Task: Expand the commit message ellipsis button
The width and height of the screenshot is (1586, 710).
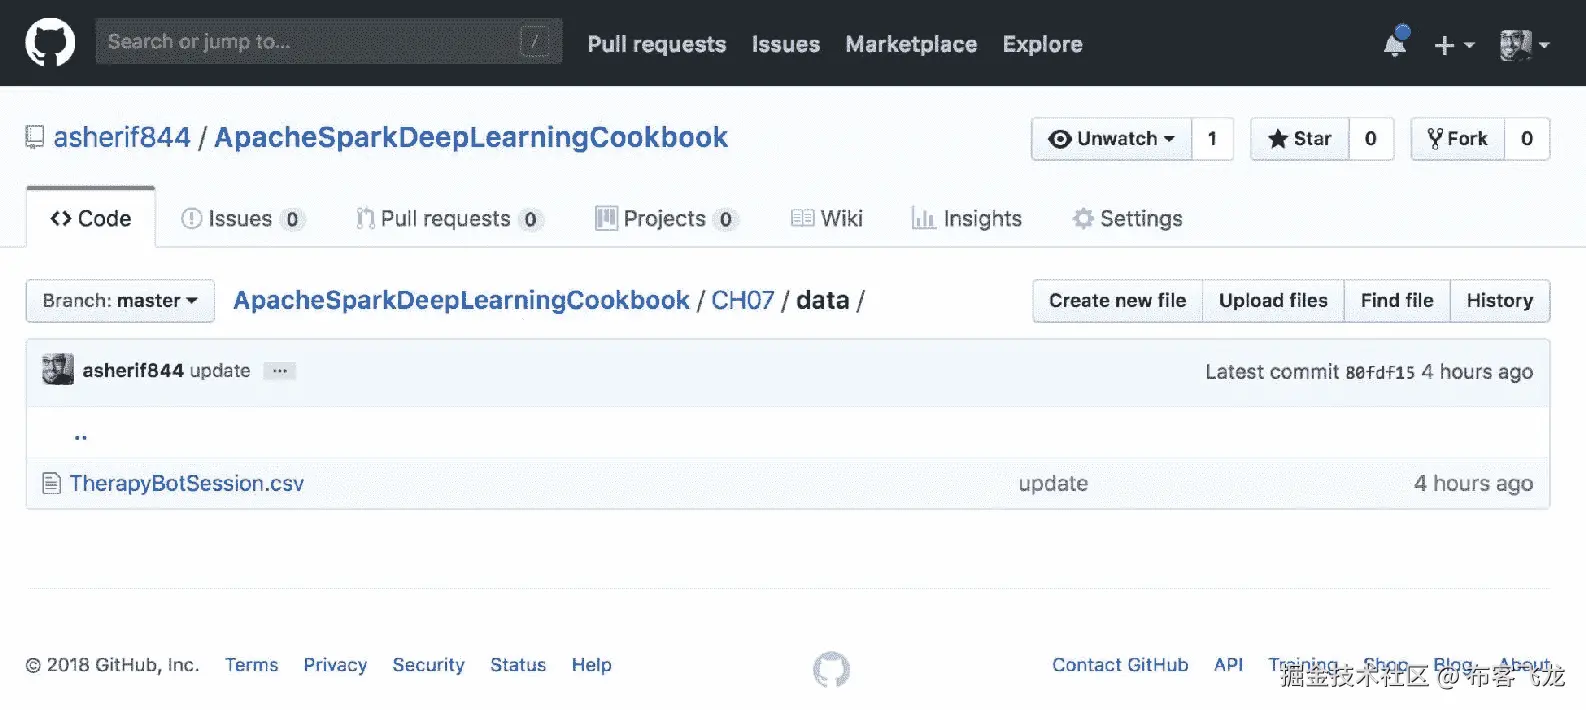Action: tap(280, 371)
